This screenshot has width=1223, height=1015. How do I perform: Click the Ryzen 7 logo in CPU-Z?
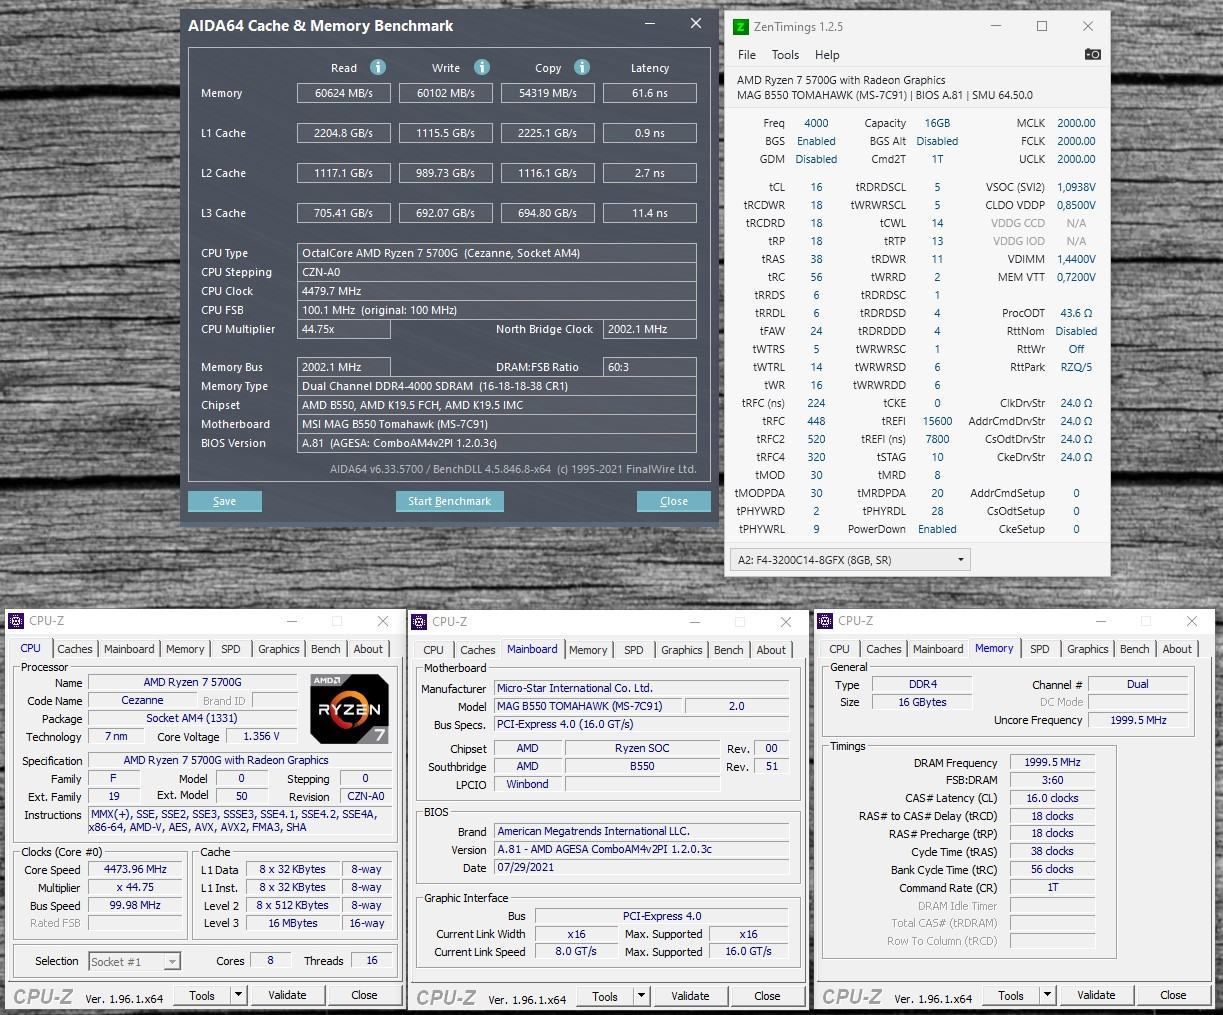[348, 709]
